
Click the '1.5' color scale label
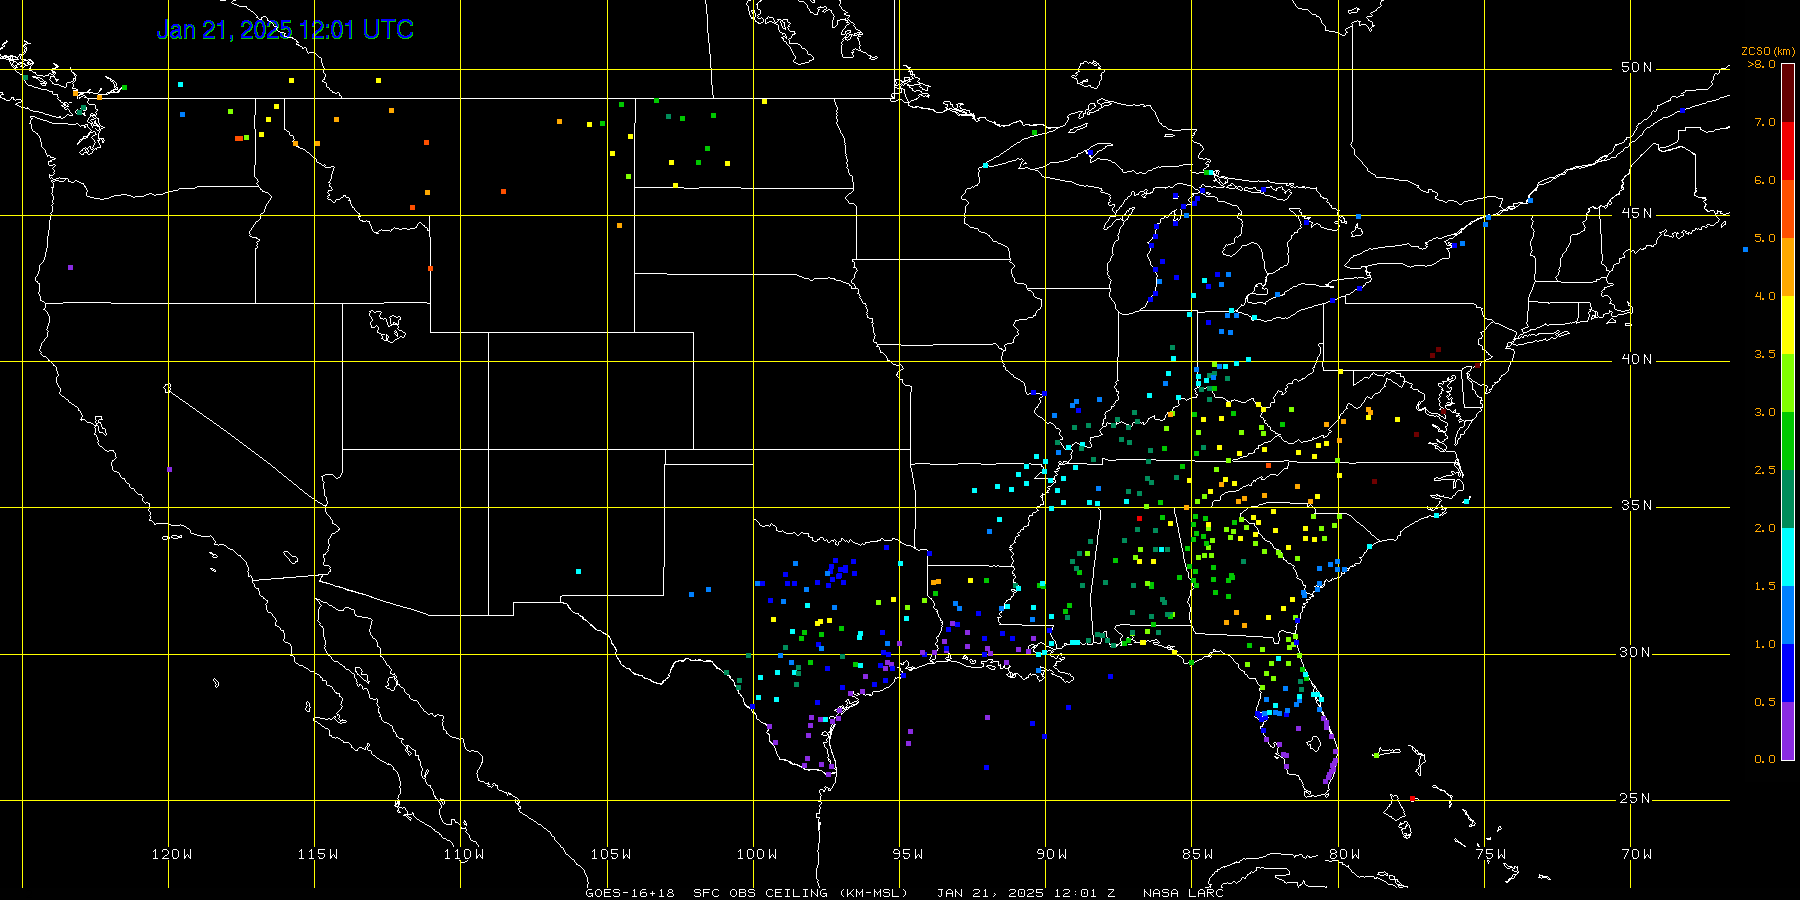click(x=1765, y=586)
